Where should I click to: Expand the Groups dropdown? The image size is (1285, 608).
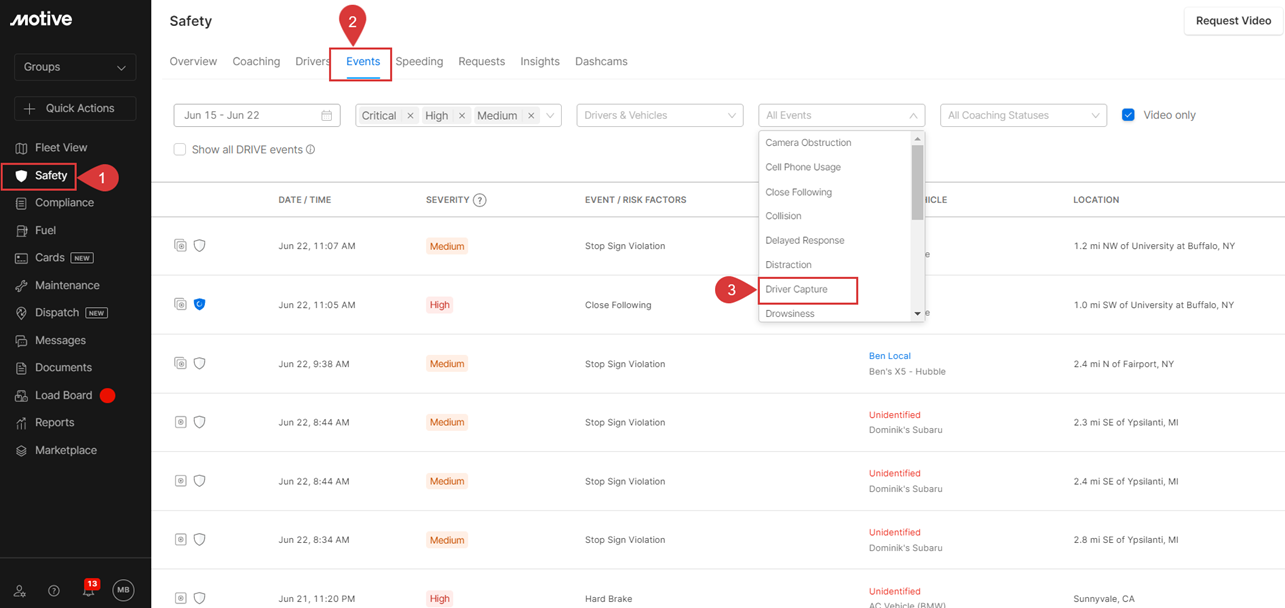tap(75, 67)
